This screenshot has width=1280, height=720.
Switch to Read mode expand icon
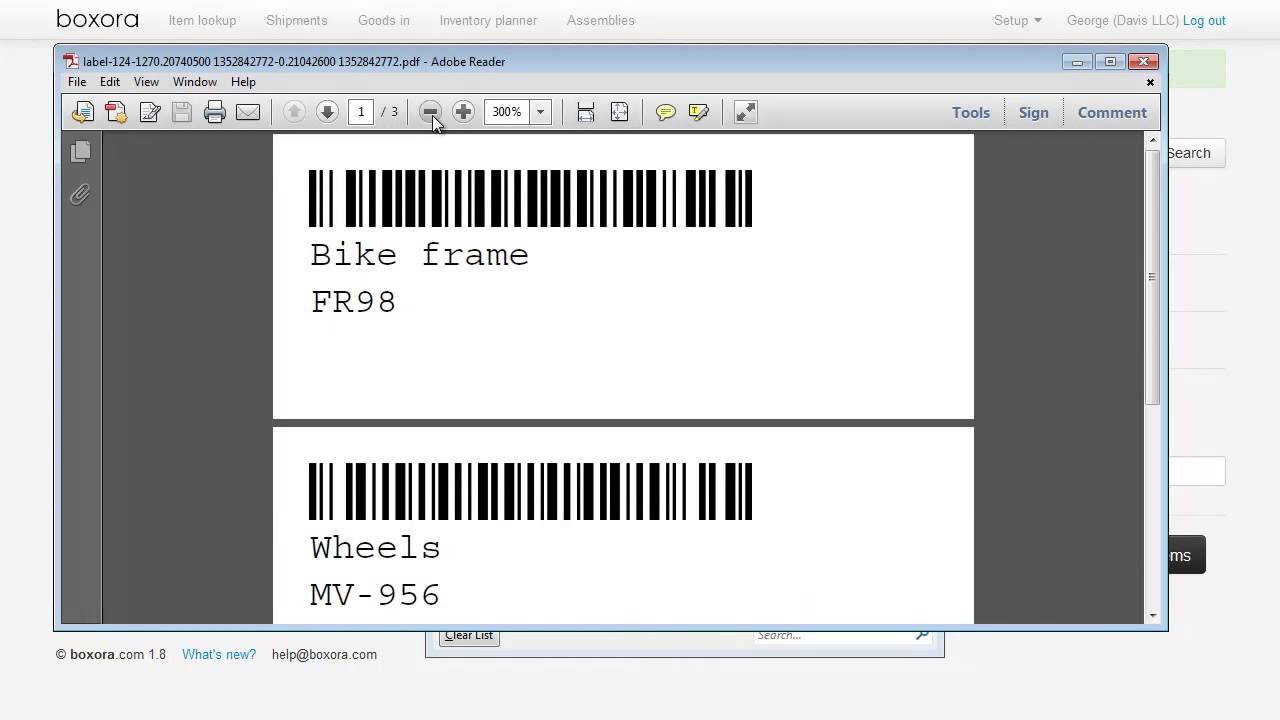point(746,112)
